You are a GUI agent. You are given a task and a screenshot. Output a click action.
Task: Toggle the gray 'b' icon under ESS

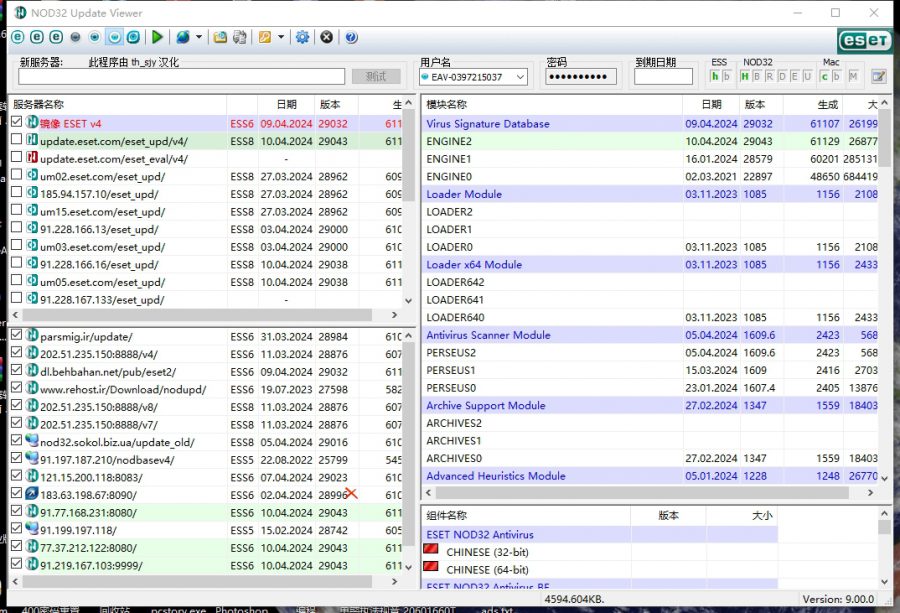727,76
